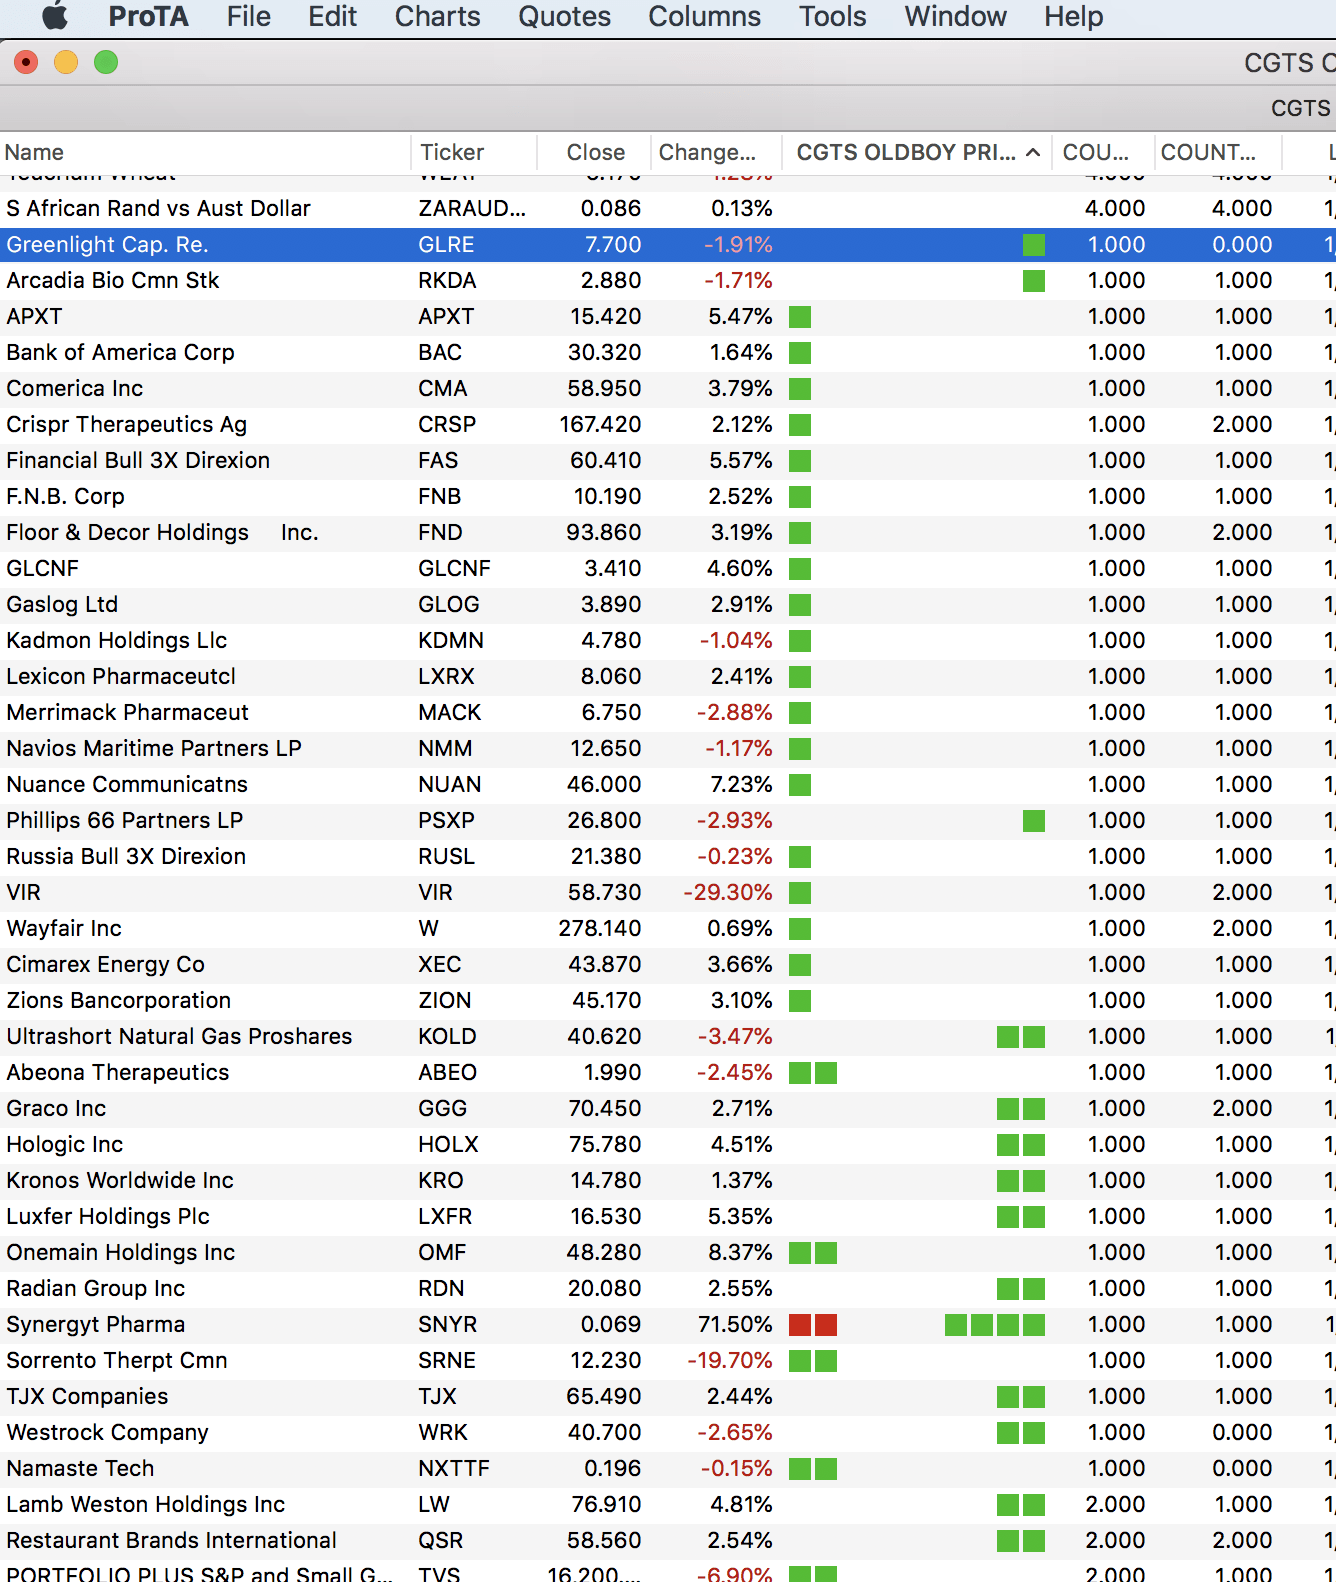The image size is (1336, 1582).
Task: Select Lamb Weston Holdings Inc row
Action: tap(668, 1505)
